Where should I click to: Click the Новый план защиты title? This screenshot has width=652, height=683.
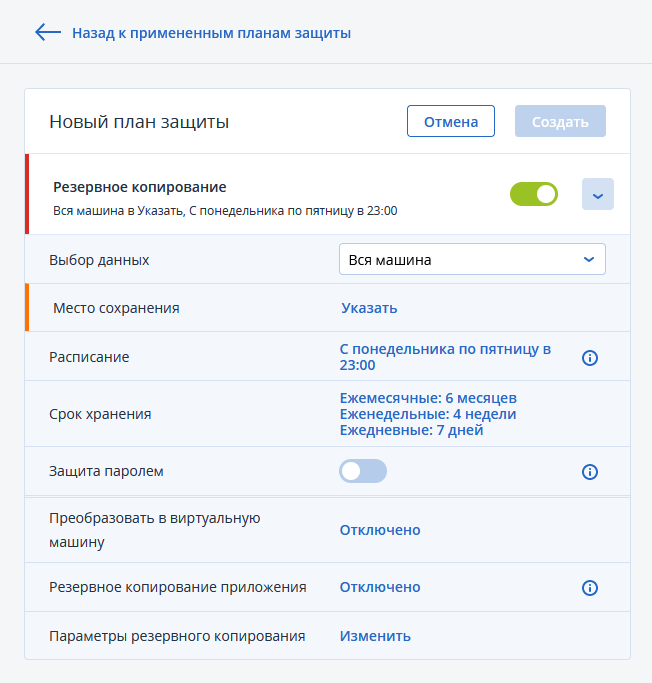tap(139, 122)
